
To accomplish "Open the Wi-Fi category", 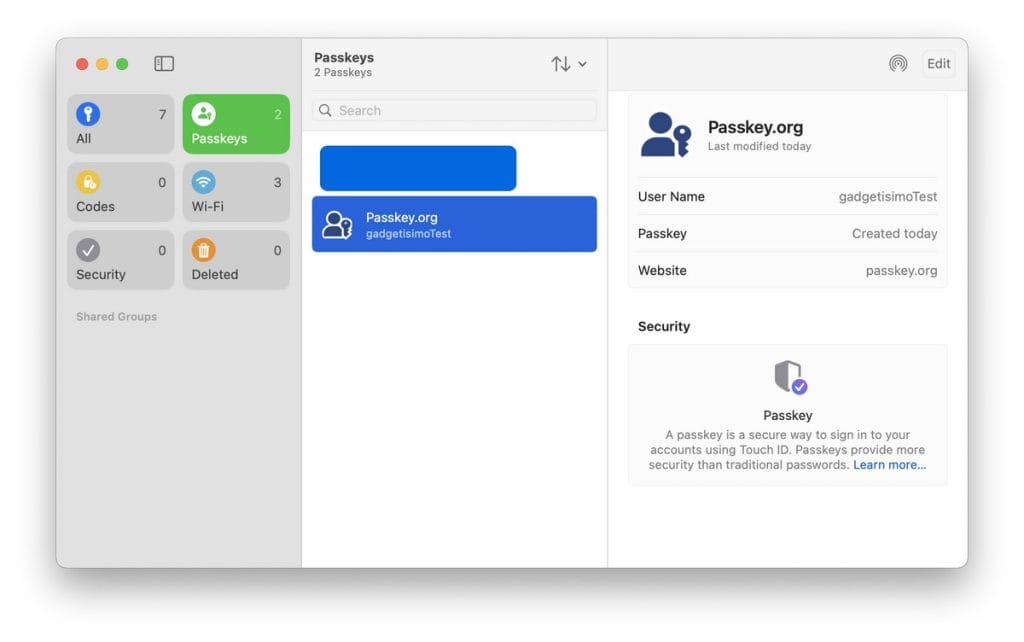I will [236, 192].
